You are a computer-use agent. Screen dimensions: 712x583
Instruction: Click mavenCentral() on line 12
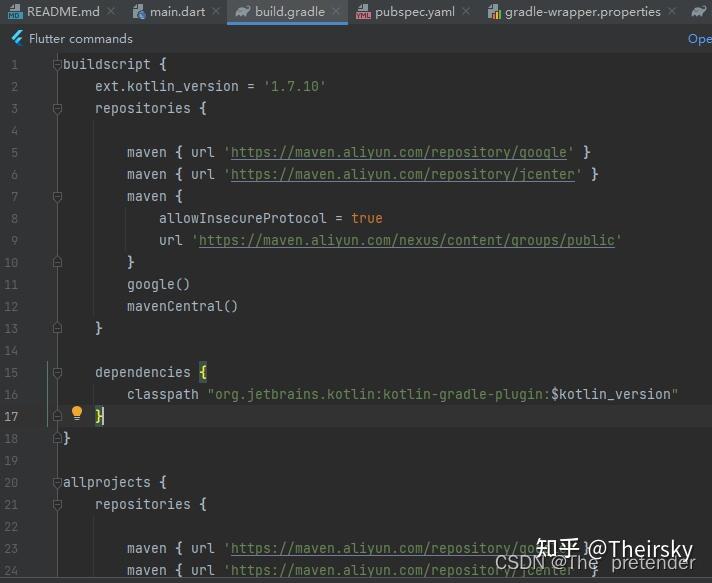(x=182, y=306)
